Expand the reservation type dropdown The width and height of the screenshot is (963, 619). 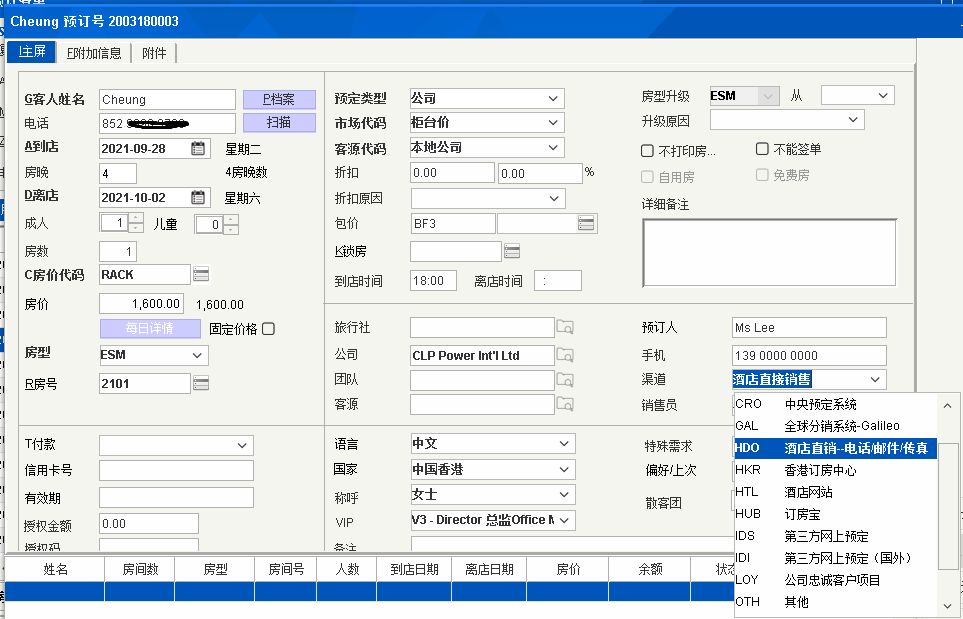coord(553,99)
